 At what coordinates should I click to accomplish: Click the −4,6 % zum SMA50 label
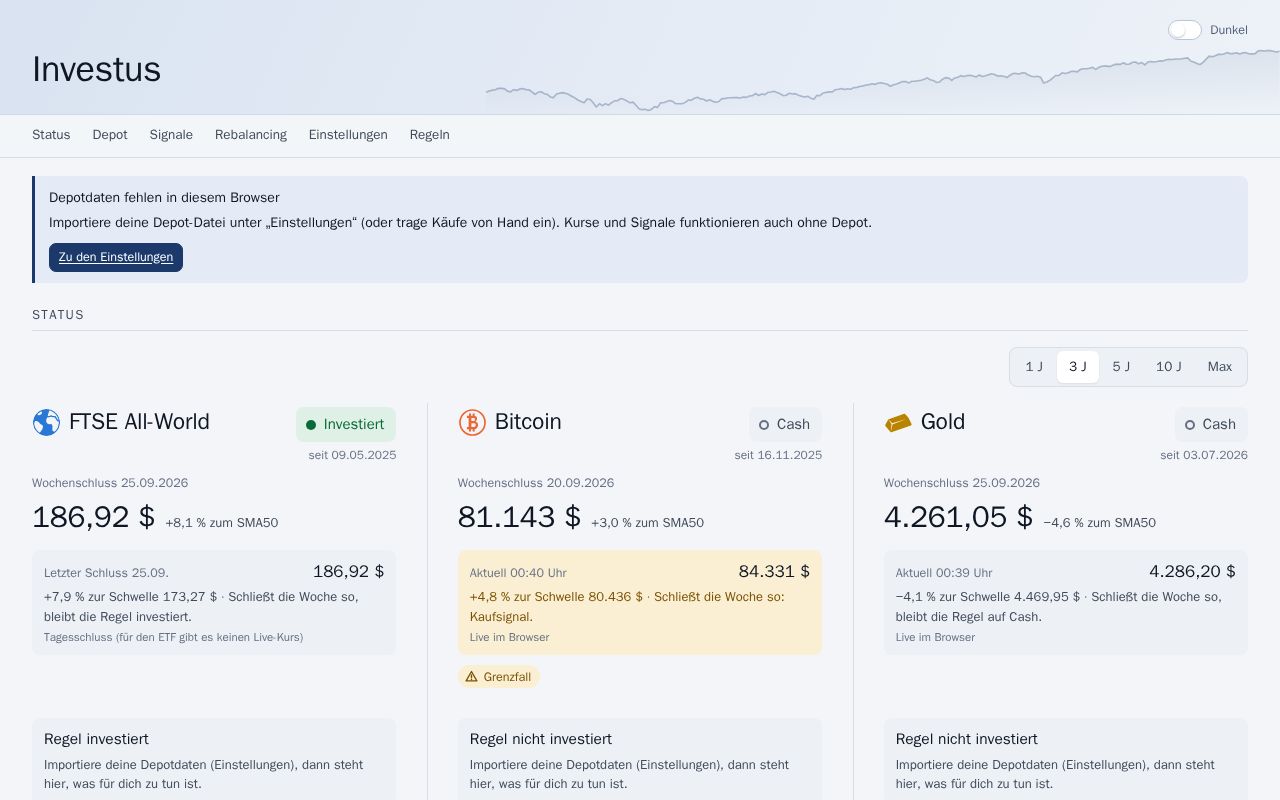click(1099, 523)
